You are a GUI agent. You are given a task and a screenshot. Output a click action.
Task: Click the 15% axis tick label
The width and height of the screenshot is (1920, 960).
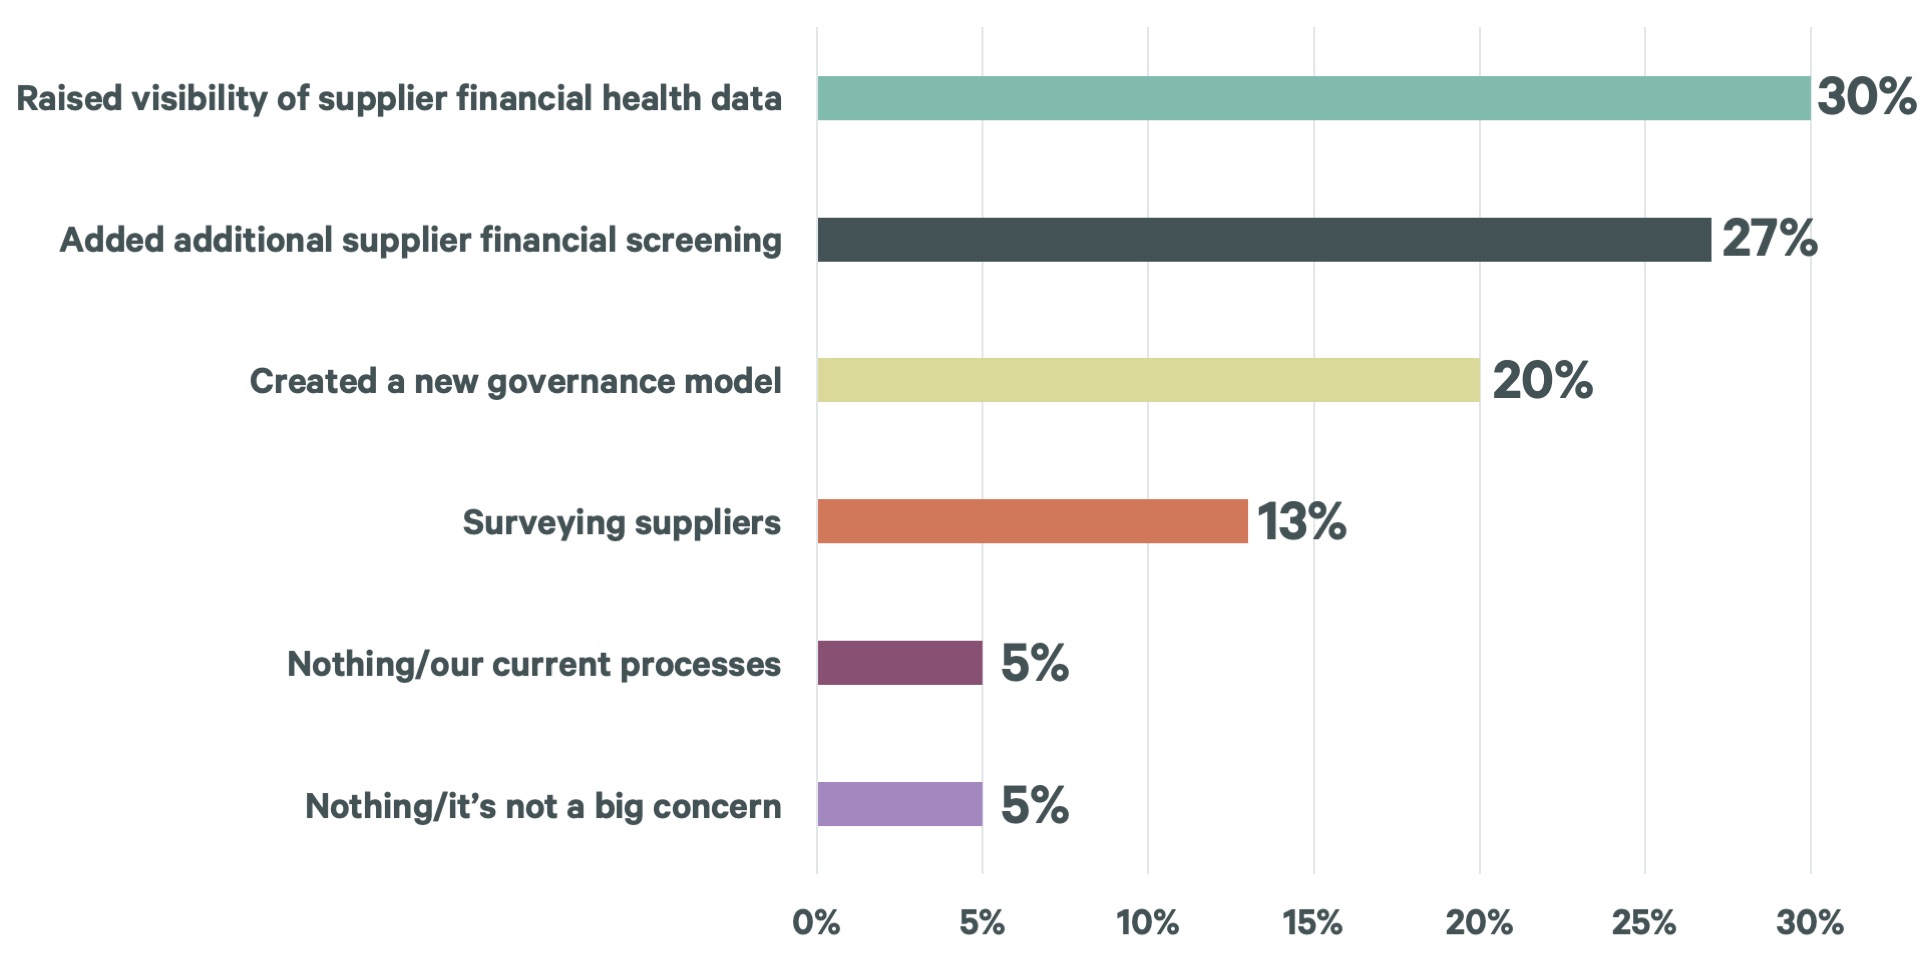pos(1312,922)
